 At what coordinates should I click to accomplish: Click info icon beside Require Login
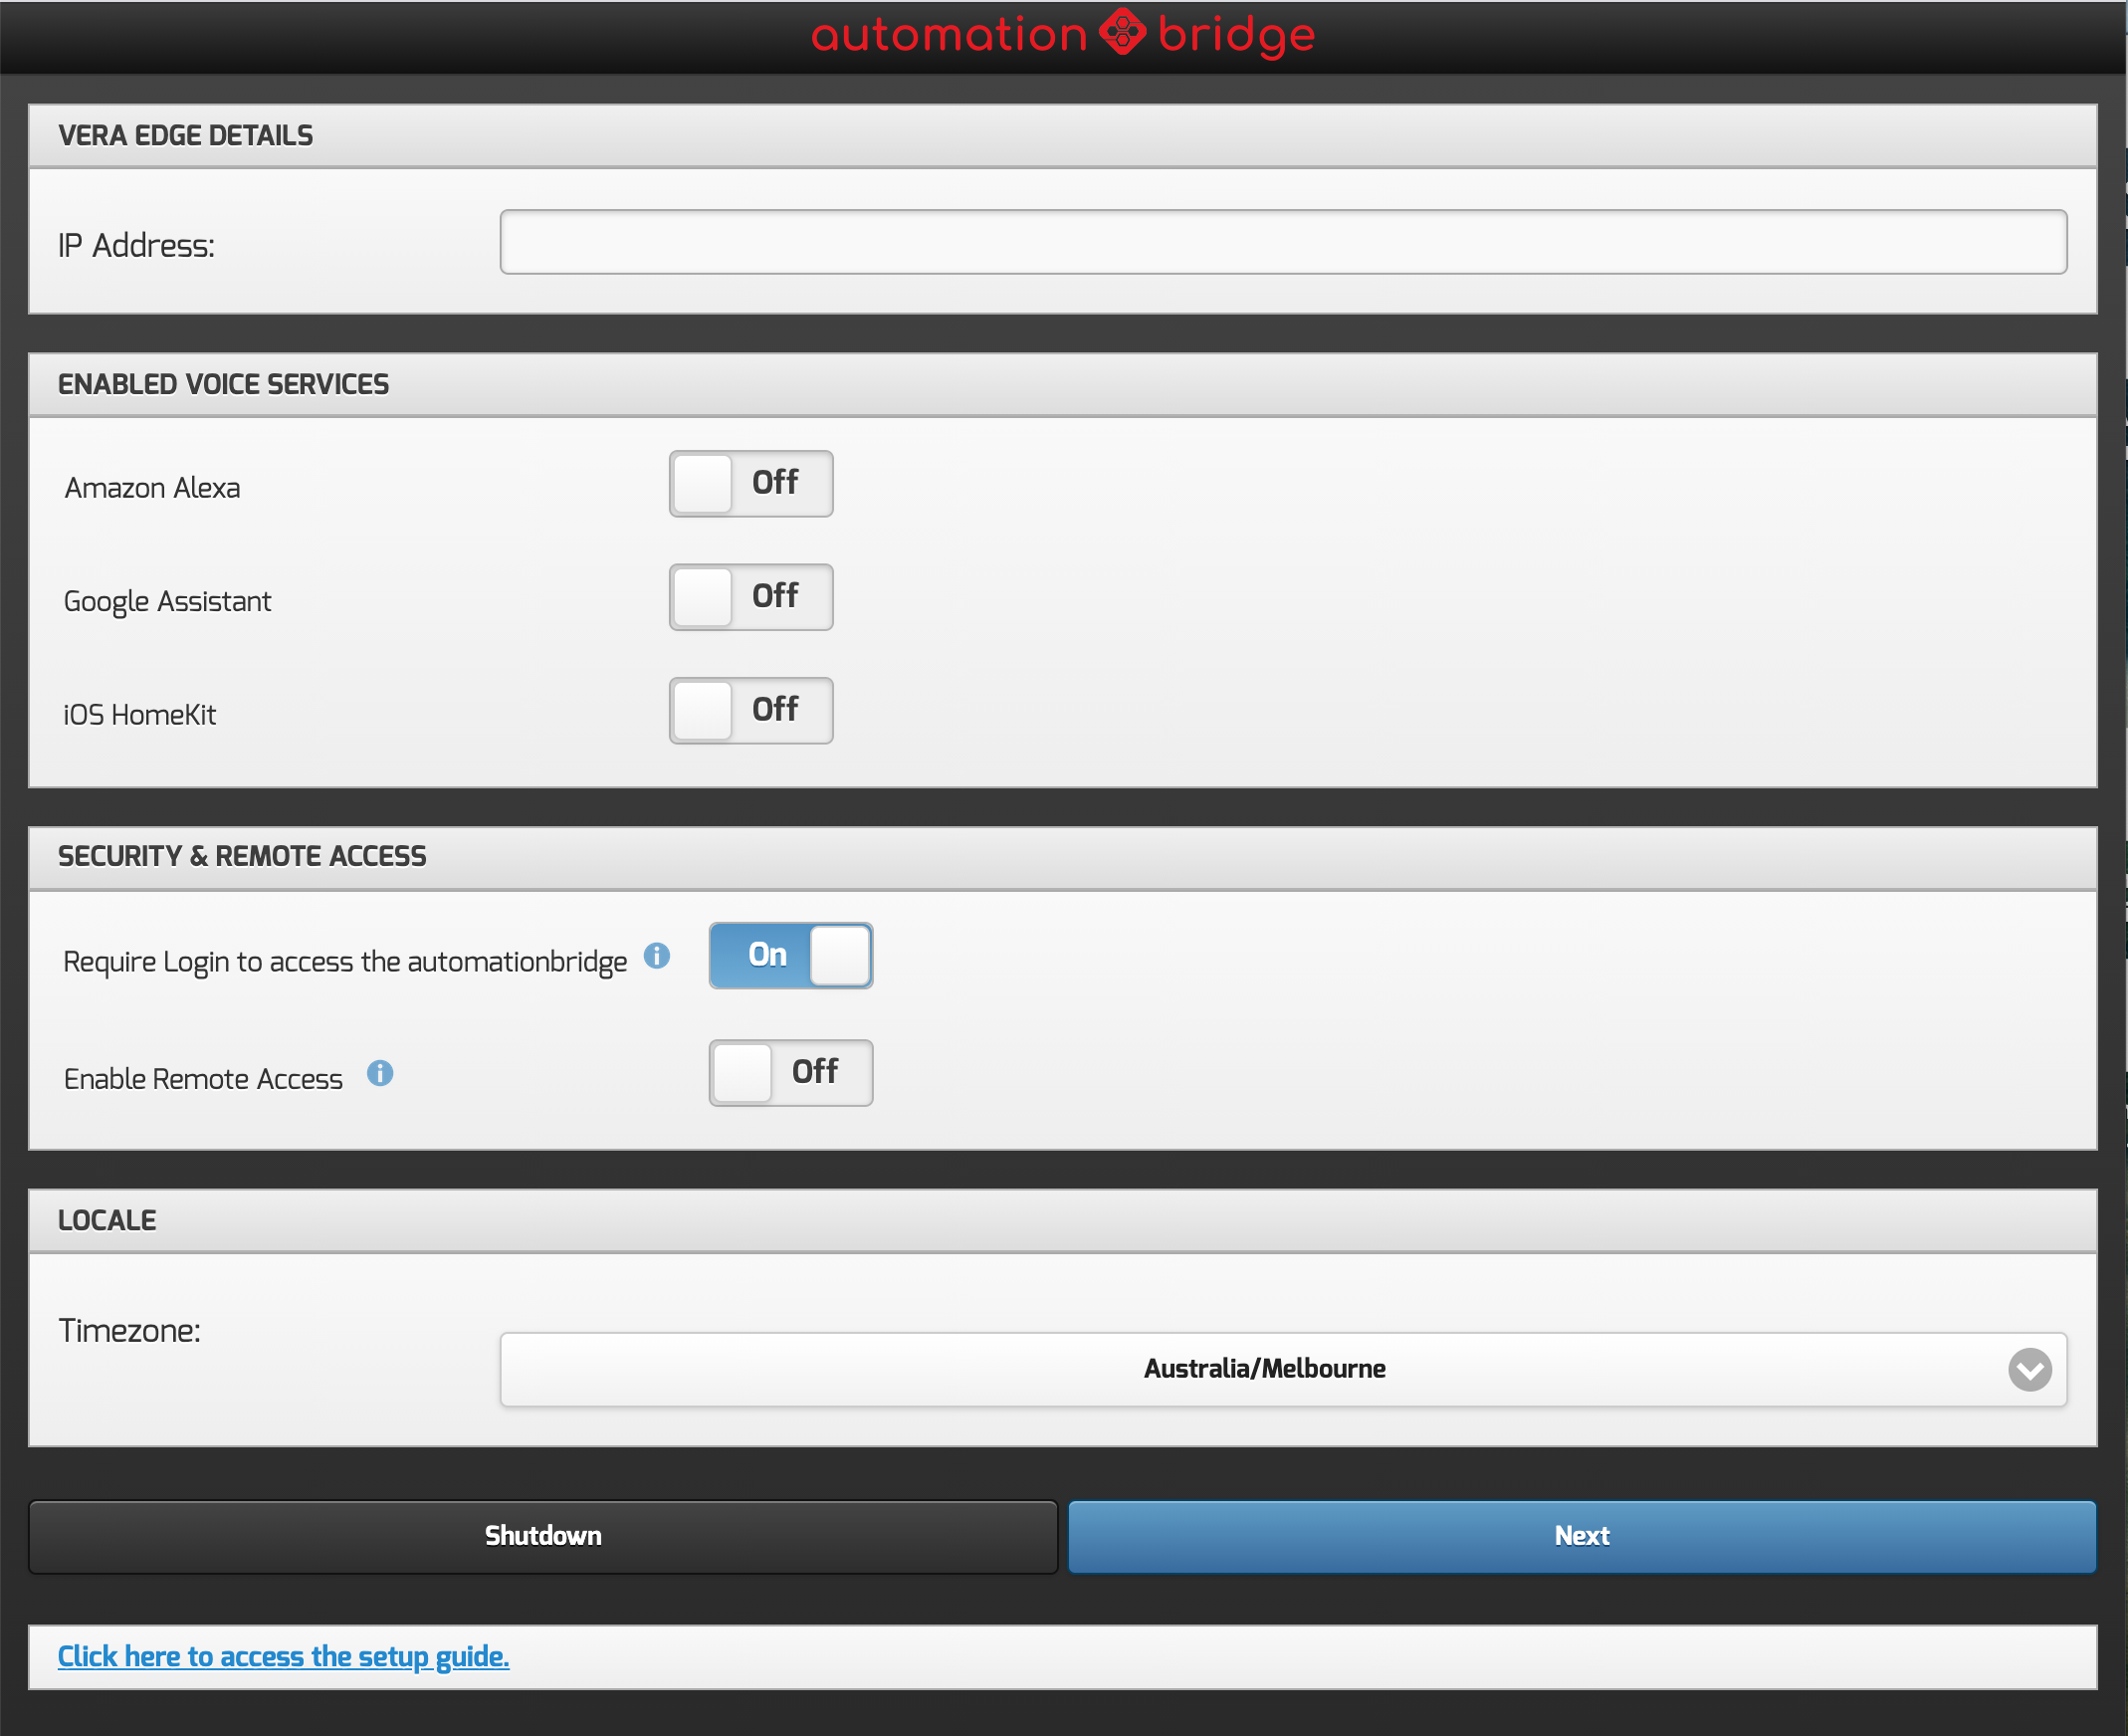click(656, 956)
